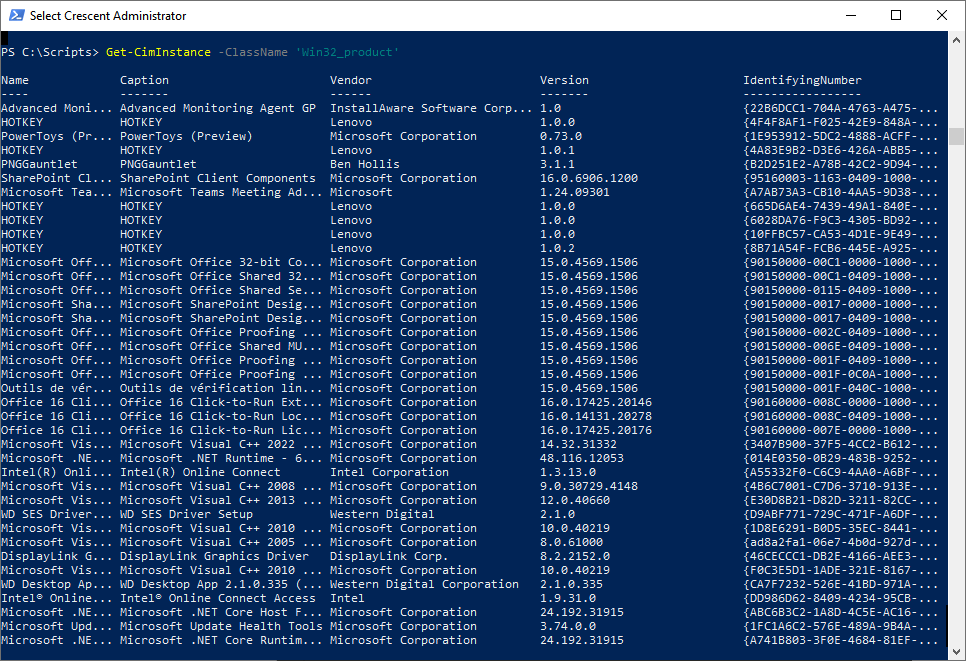Viewport: 966px width, 661px height.
Task: Click the scrollbar up arrow
Action: (x=957, y=39)
